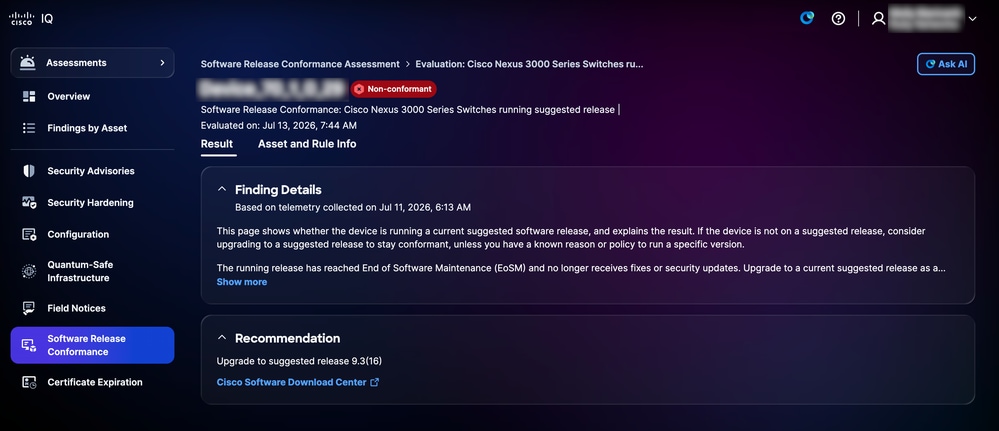Open Overview in the sidebar
Viewport: 999px width, 431px height.
tap(69, 96)
